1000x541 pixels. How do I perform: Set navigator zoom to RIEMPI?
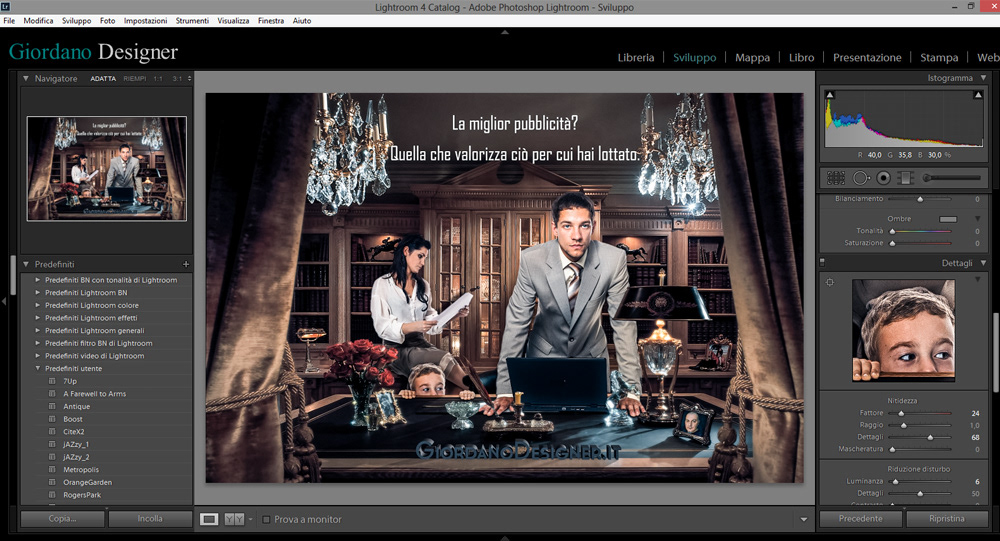click(x=135, y=78)
